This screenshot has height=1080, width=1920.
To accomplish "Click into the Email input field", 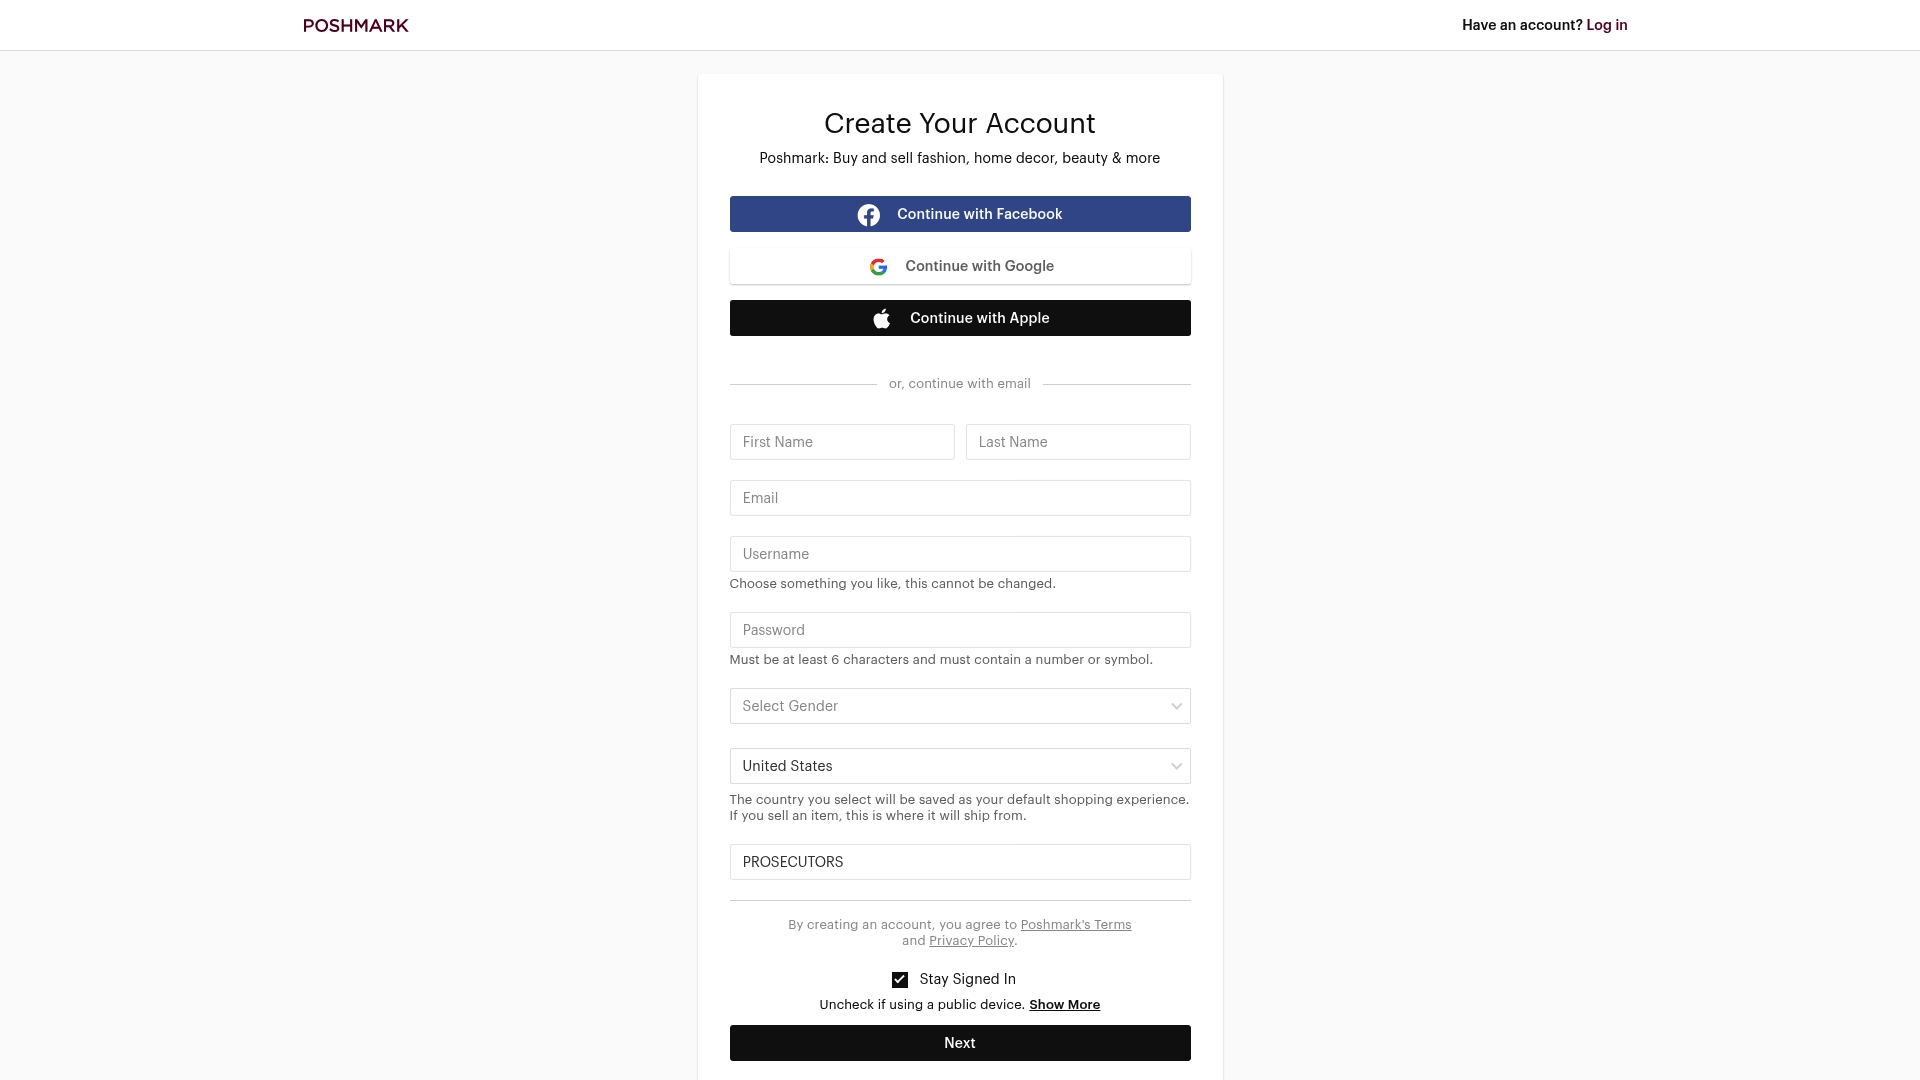I will [960, 498].
